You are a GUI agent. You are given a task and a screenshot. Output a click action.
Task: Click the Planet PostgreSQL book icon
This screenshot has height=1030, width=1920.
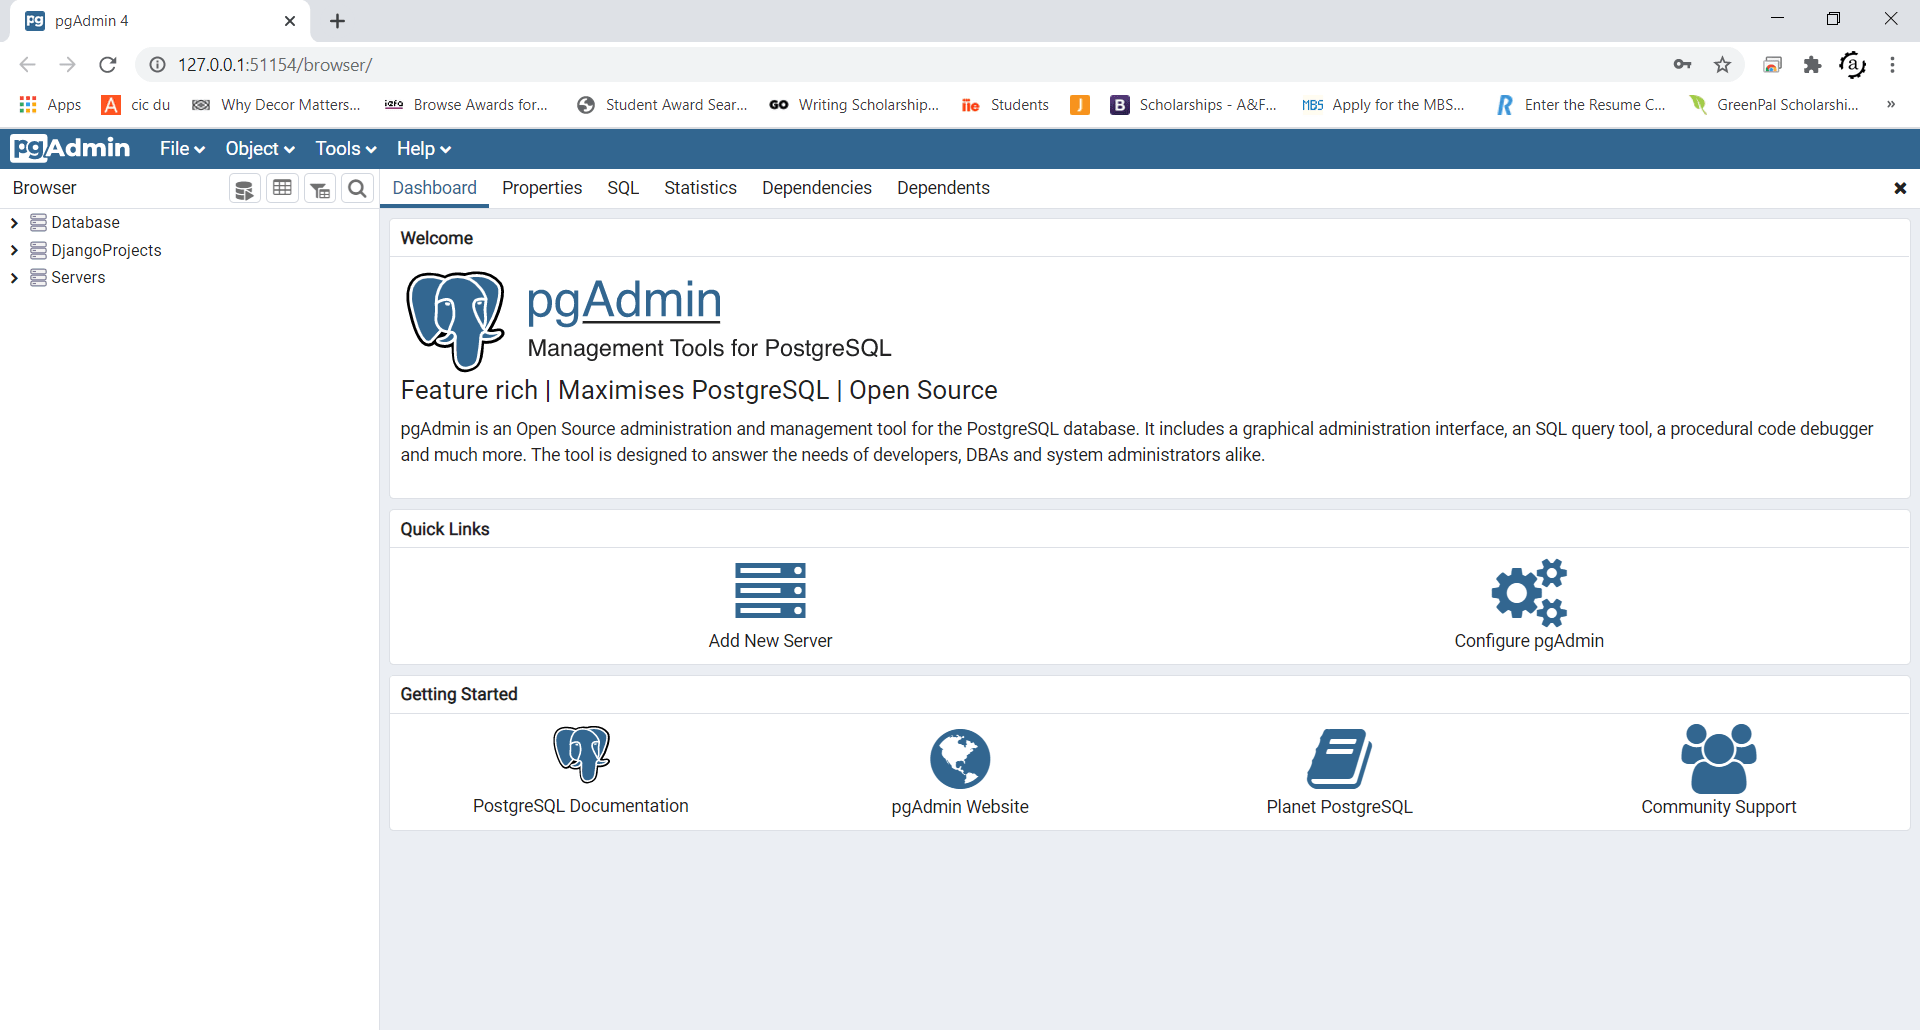[1339, 758]
